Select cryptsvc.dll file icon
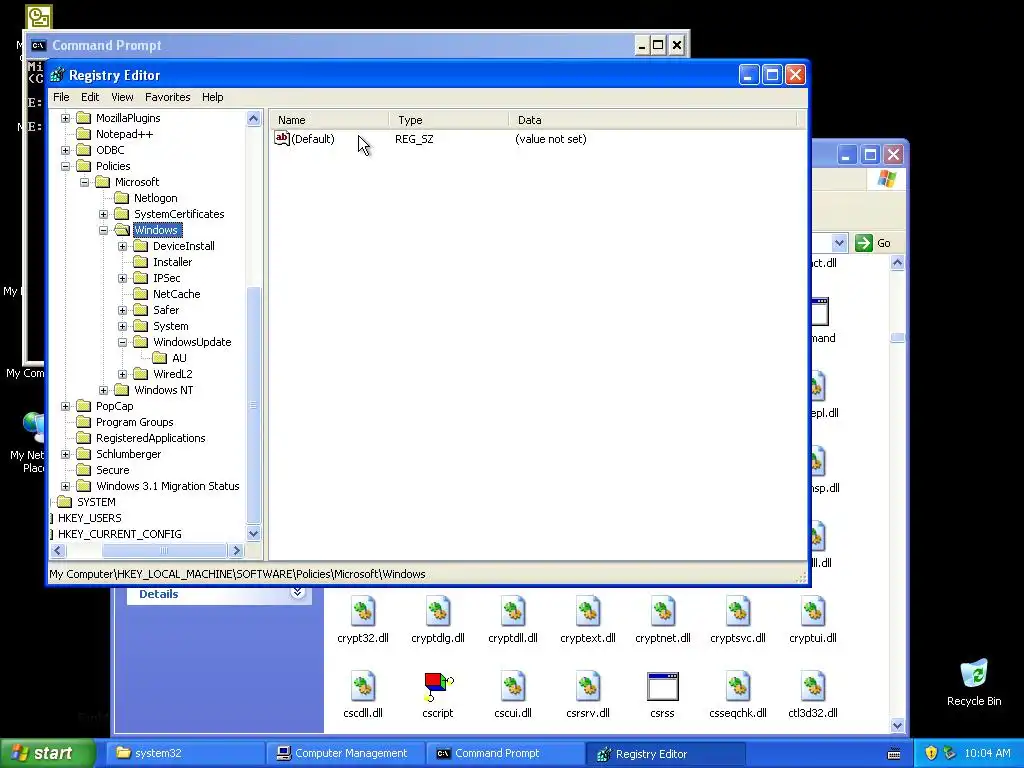This screenshot has width=1024, height=768. point(738,611)
